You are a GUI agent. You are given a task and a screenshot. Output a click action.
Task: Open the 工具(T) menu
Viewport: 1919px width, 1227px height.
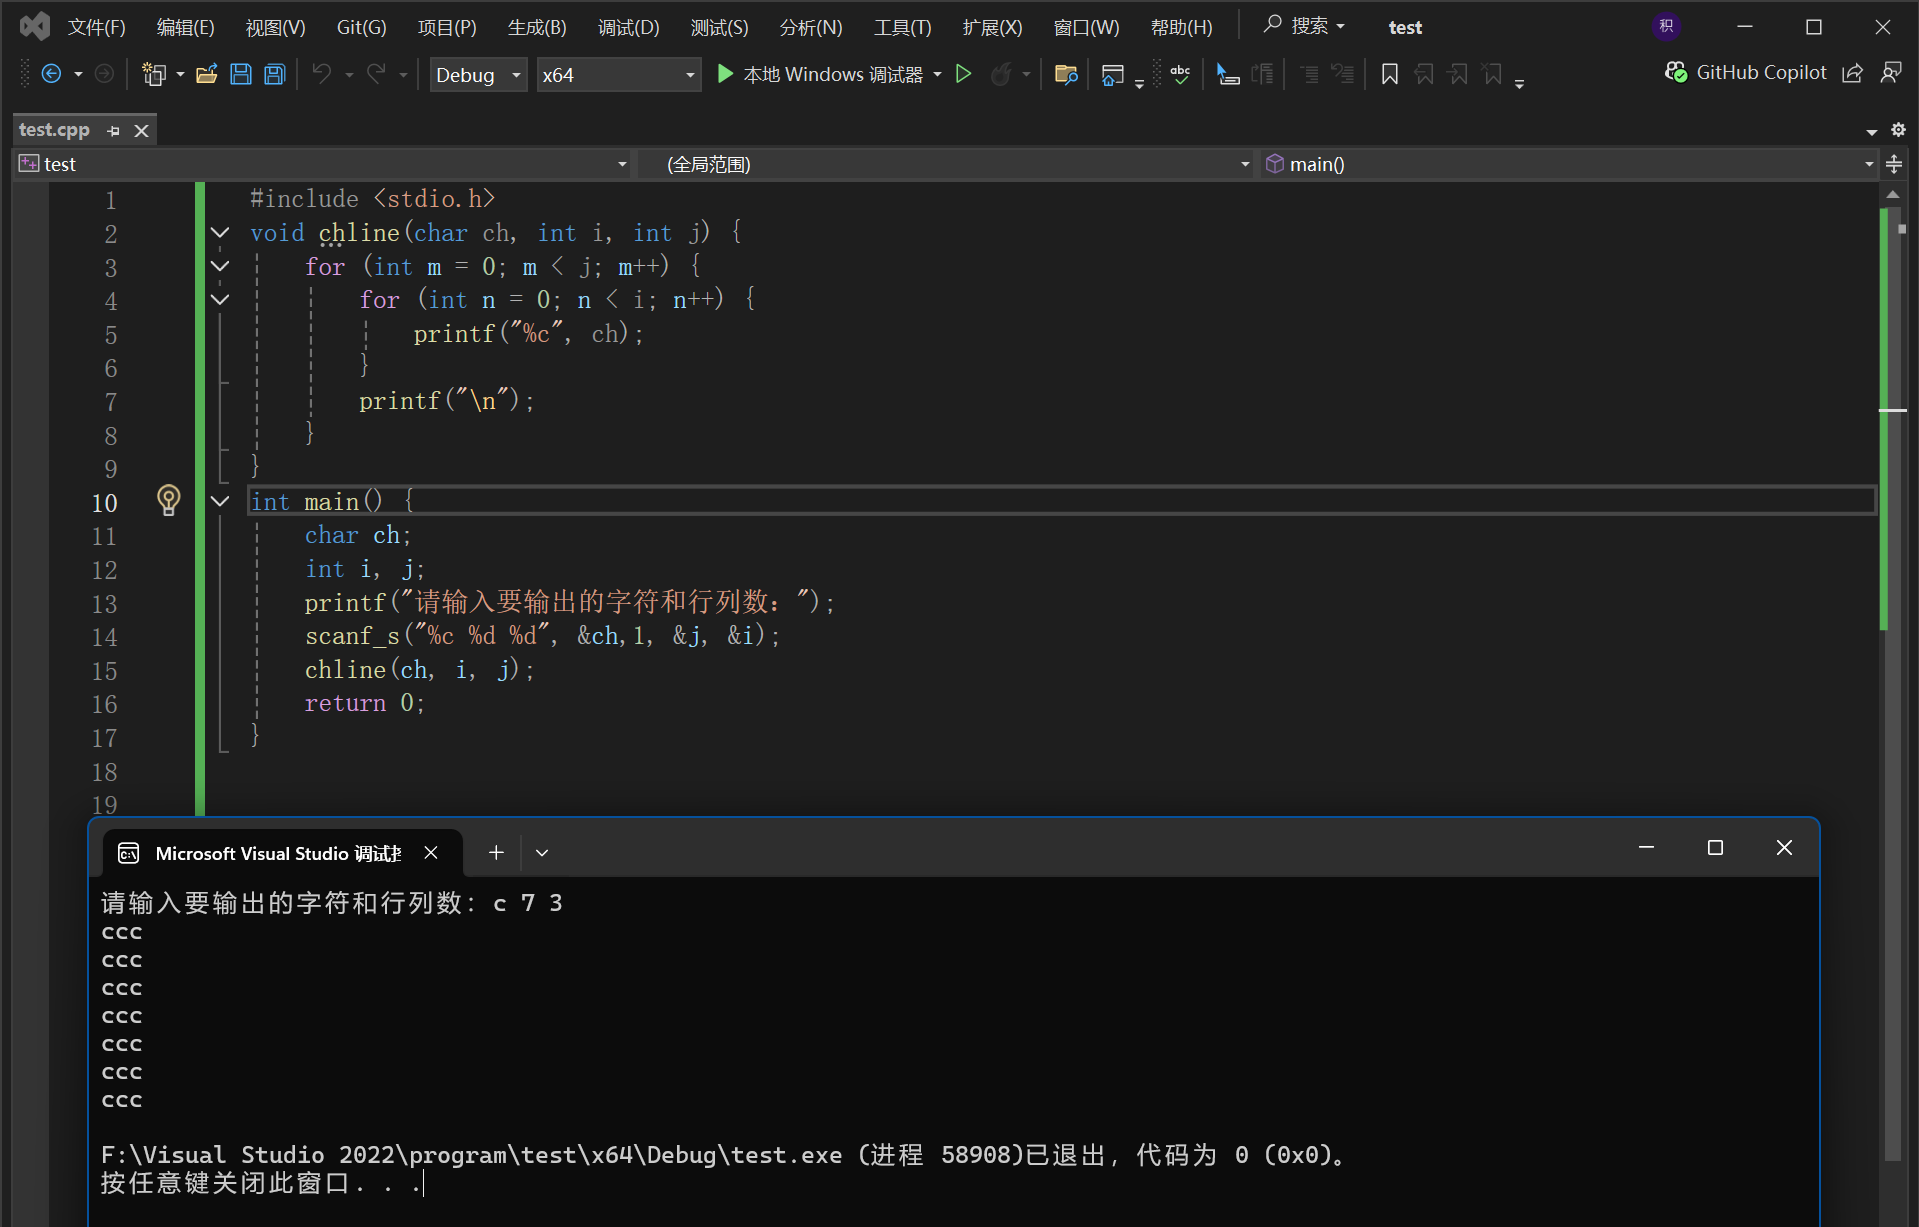point(903,27)
